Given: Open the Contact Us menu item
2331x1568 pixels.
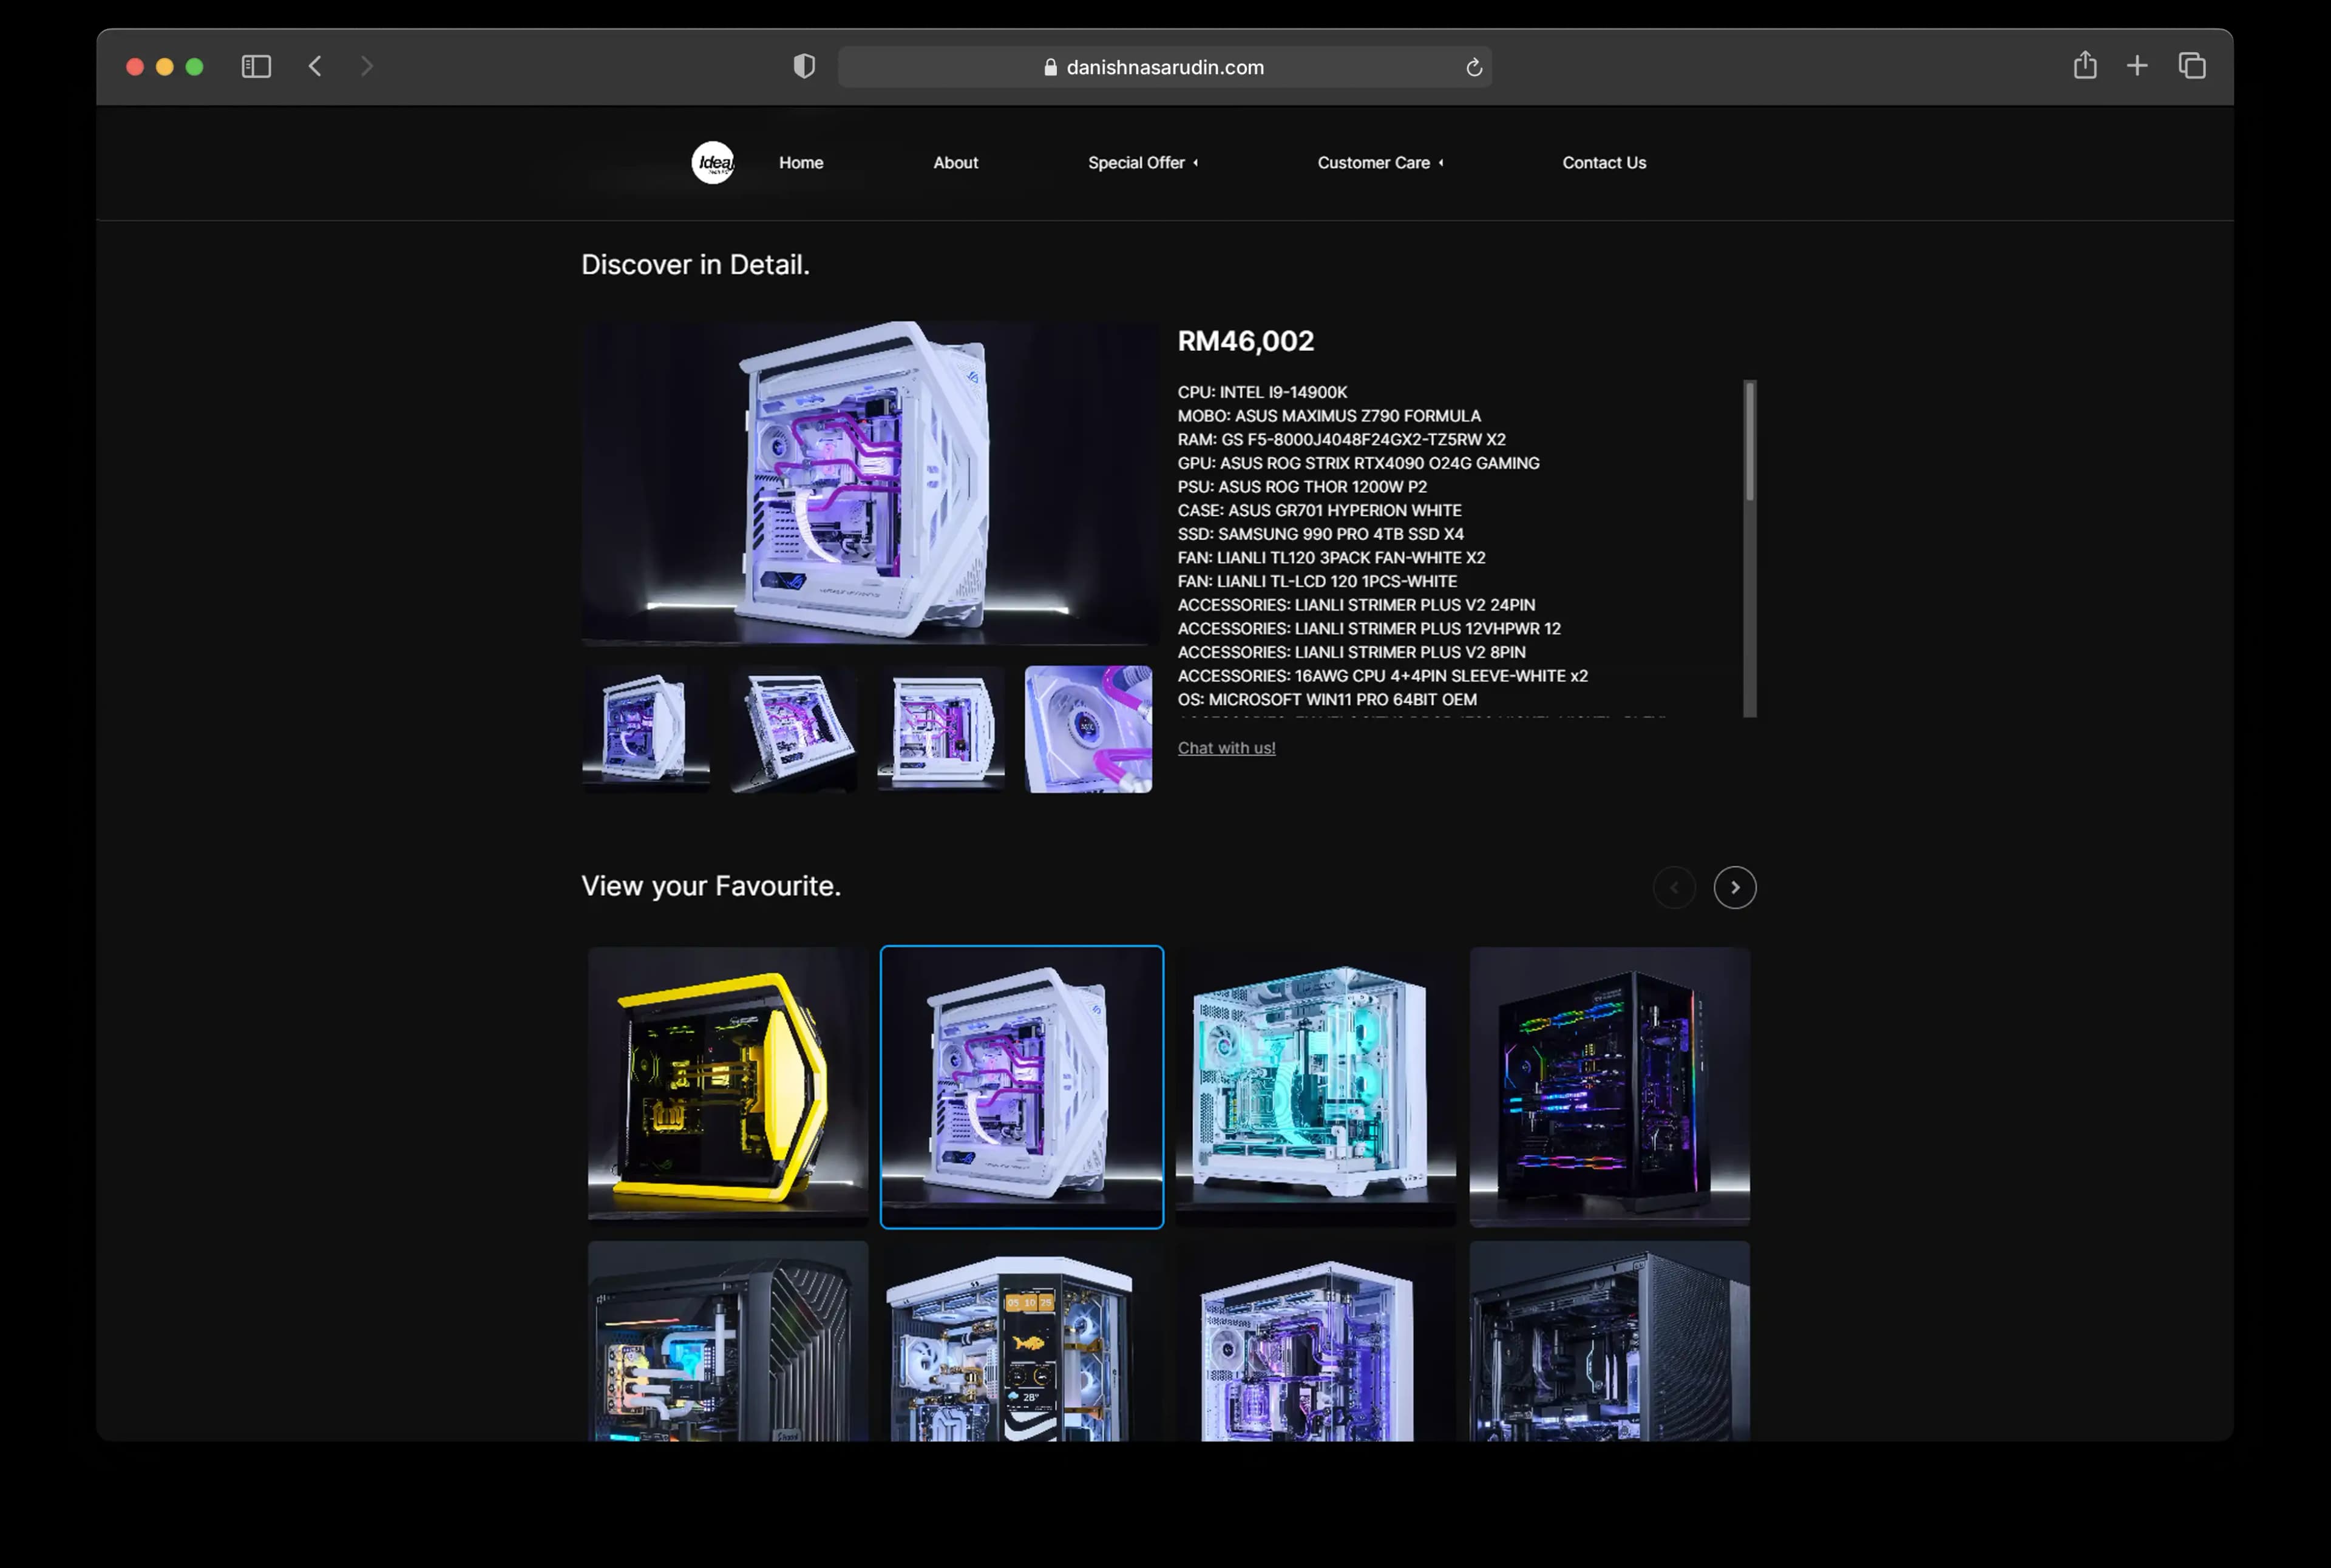Looking at the screenshot, I should point(1604,162).
